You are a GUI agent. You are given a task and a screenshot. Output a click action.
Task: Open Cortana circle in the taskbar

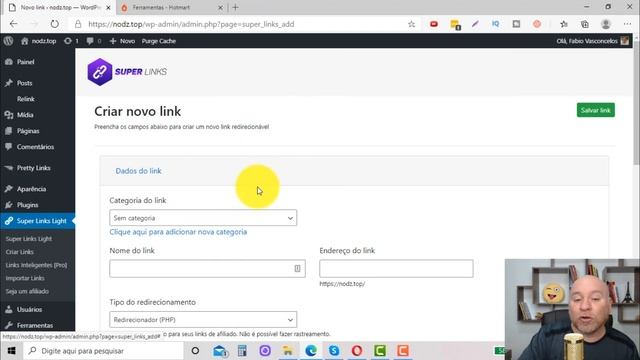[x=195, y=351]
